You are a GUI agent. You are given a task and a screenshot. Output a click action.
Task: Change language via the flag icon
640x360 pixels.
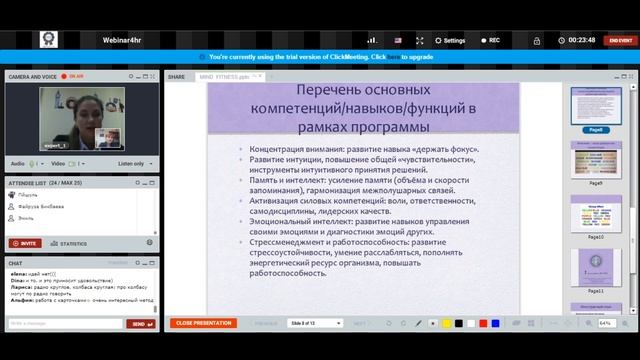click(398, 40)
